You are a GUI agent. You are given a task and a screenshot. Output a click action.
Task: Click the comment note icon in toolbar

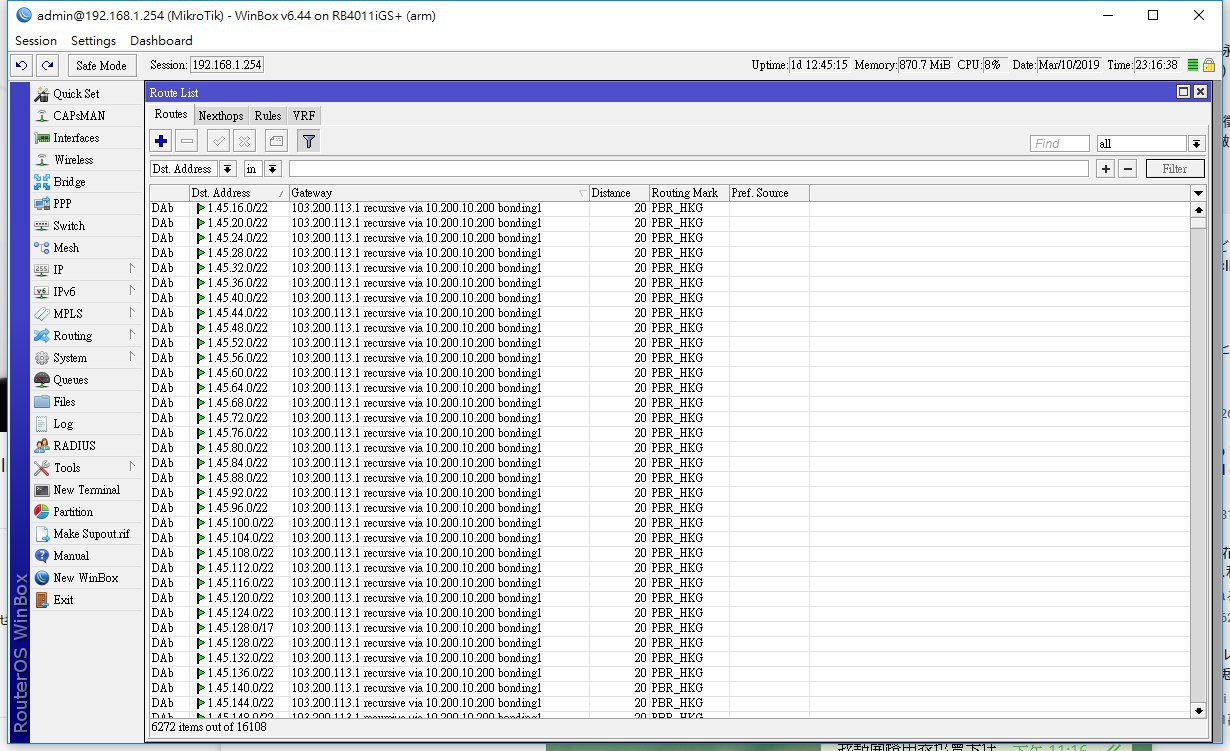click(x=276, y=142)
